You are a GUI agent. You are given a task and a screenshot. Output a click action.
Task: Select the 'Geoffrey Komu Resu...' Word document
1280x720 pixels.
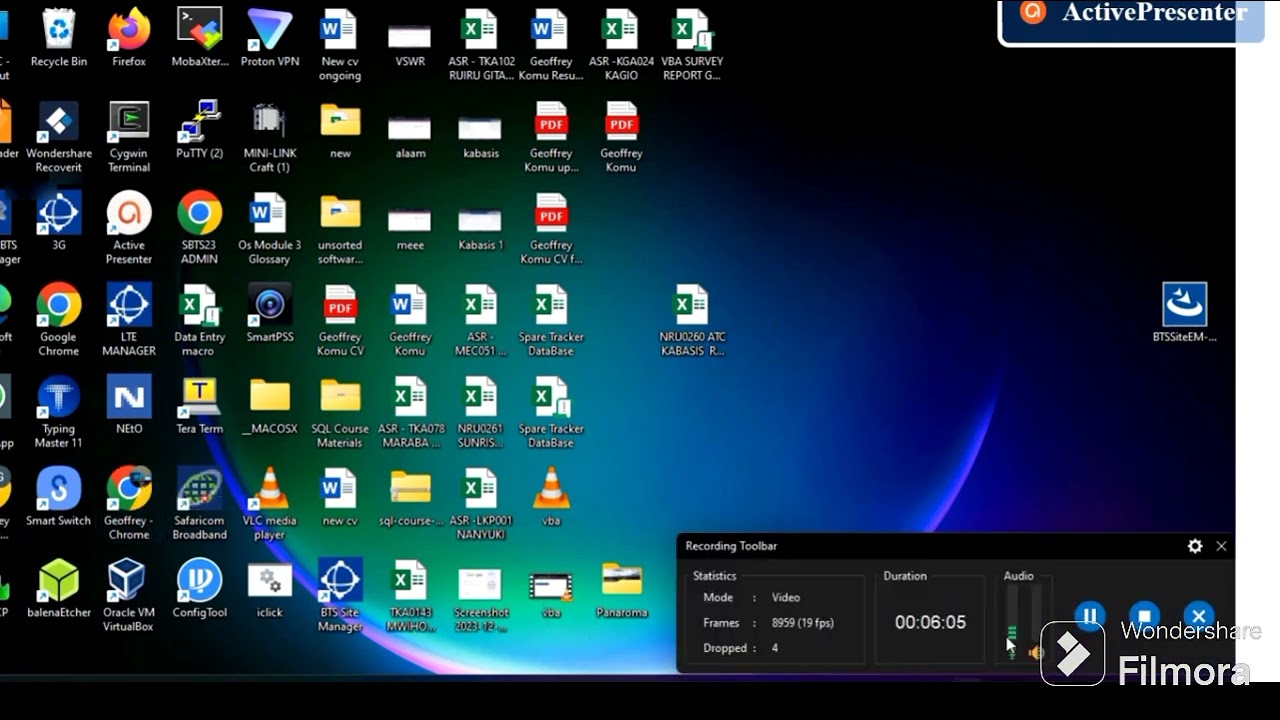coord(551,46)
